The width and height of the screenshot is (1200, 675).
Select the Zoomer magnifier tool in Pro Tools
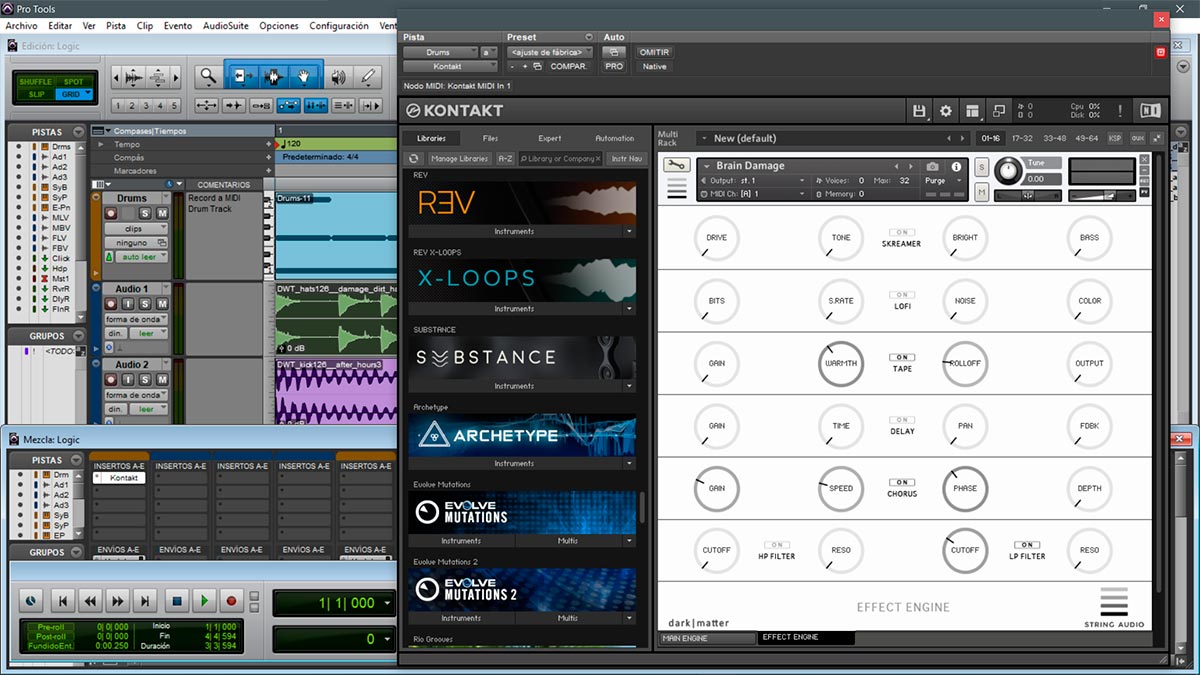click(x=208, y=76)
